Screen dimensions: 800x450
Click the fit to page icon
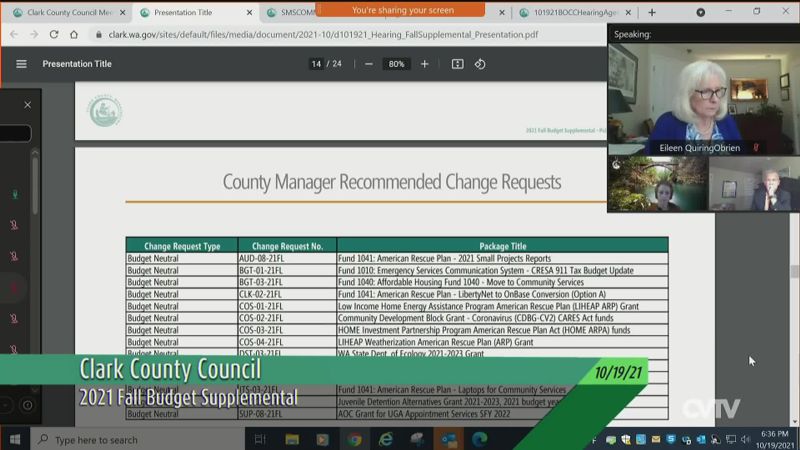click(457, 64)
